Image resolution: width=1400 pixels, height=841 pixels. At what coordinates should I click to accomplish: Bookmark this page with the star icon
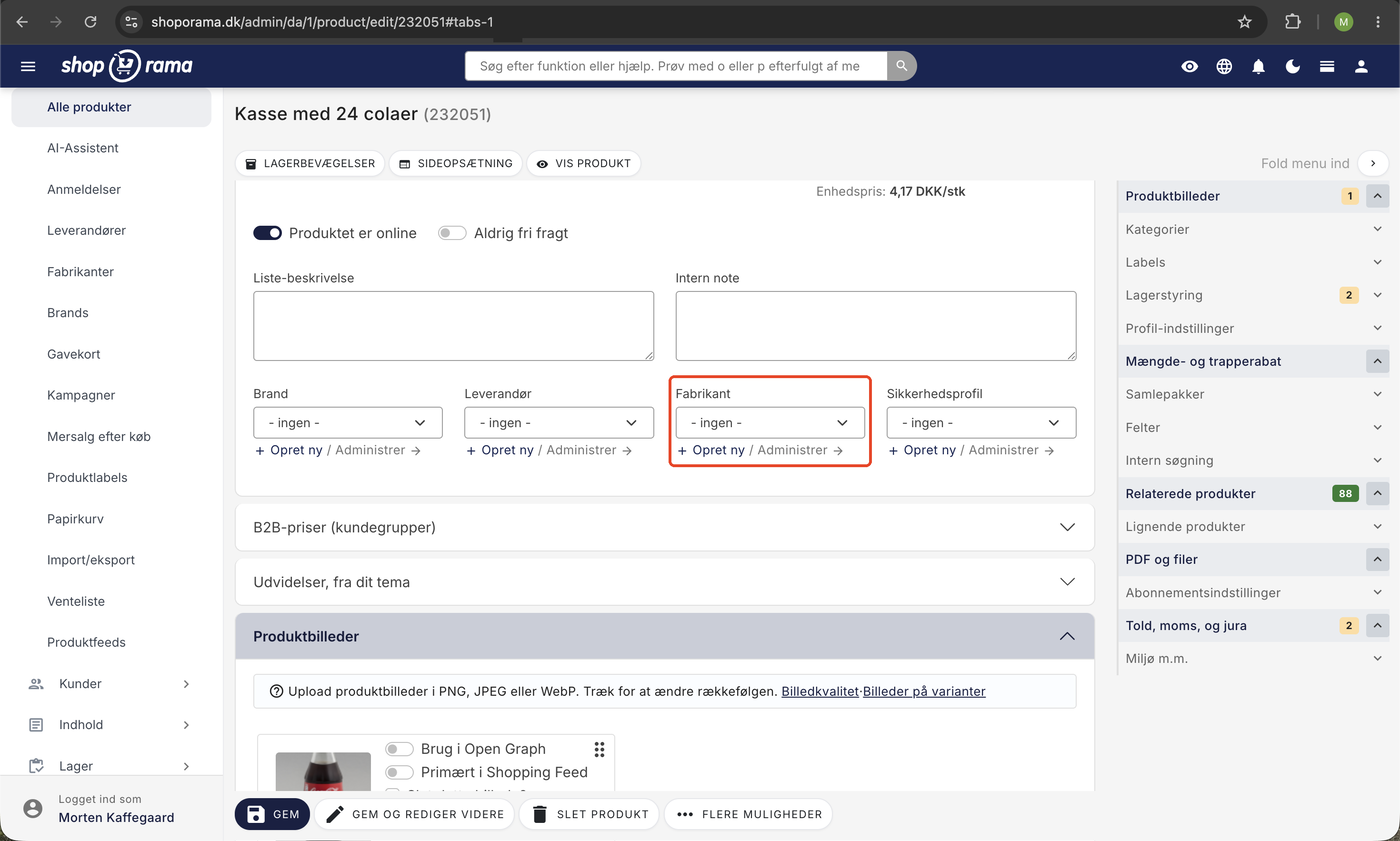click(x=1245, y=21)
